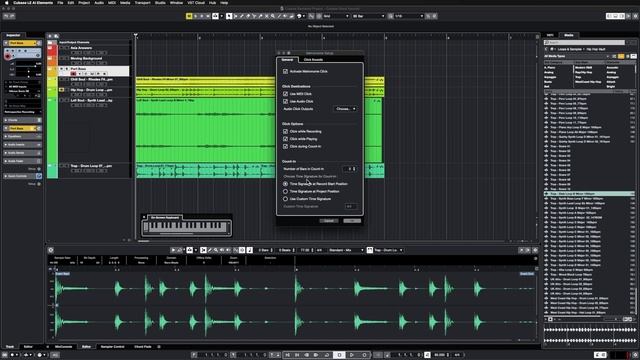Viewport: 640px width, 360px height.
Task: Open the Studio menu
Action: click(x=160, y=3)
